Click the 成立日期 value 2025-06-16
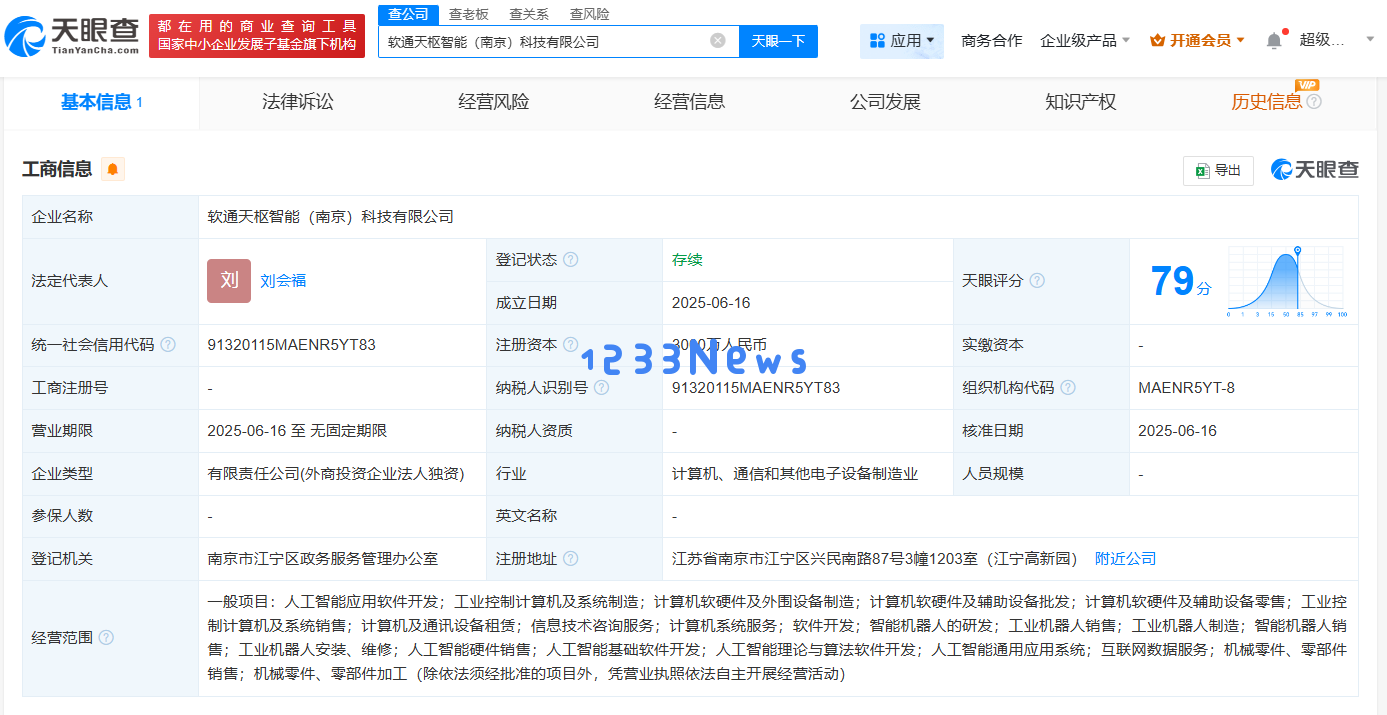 pos(711,303)
